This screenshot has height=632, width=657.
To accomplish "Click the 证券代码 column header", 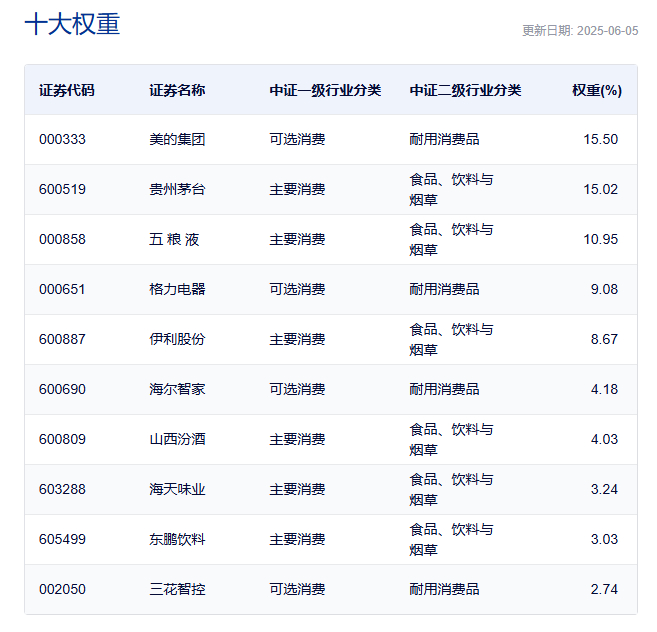I will click(67, 90).
